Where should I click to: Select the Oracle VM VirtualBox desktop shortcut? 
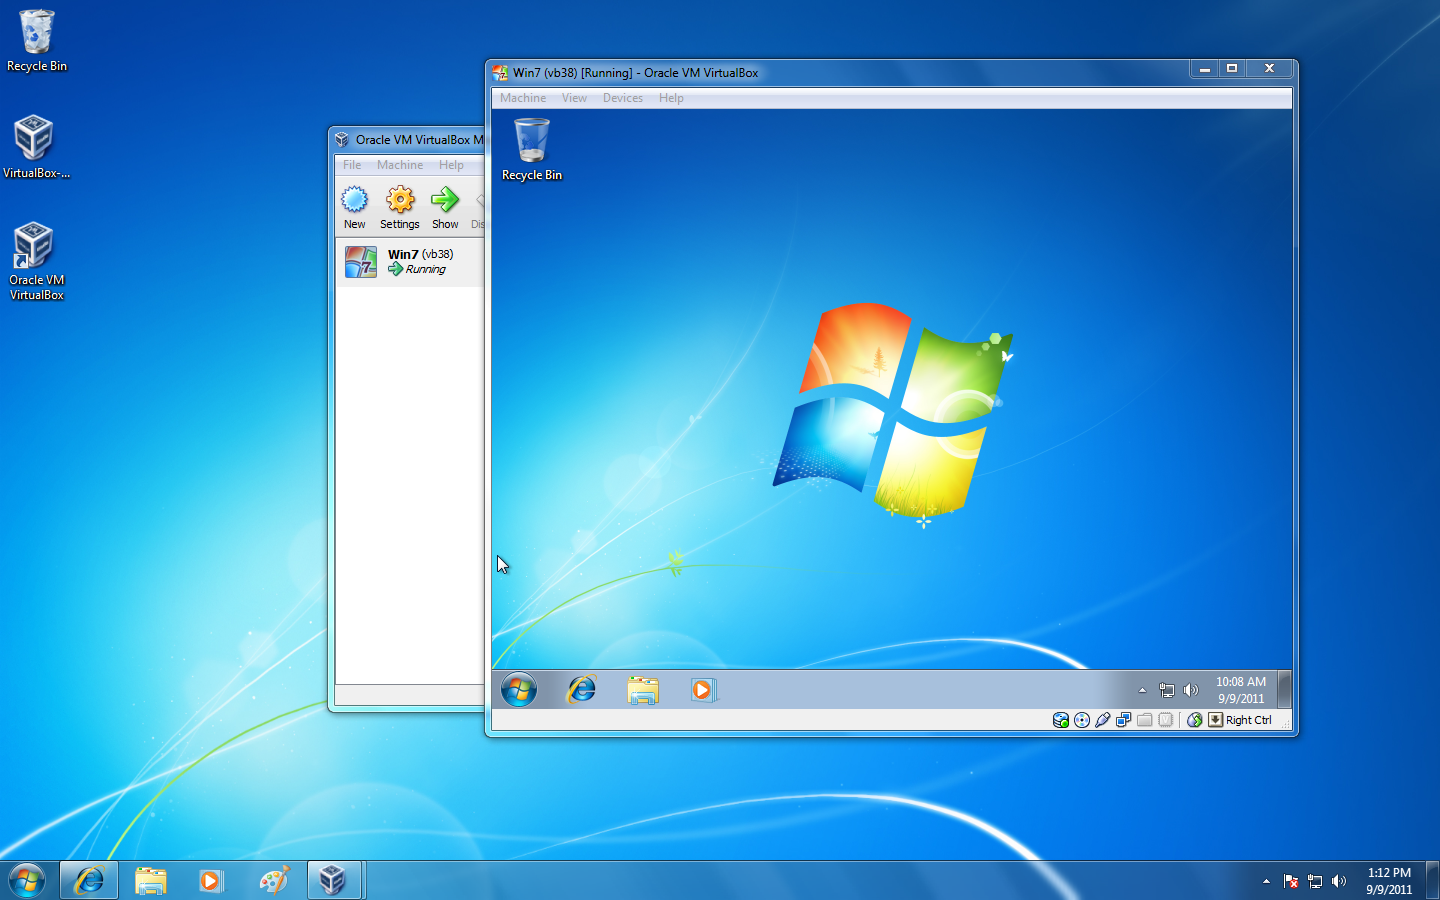(x=37, y=261)
